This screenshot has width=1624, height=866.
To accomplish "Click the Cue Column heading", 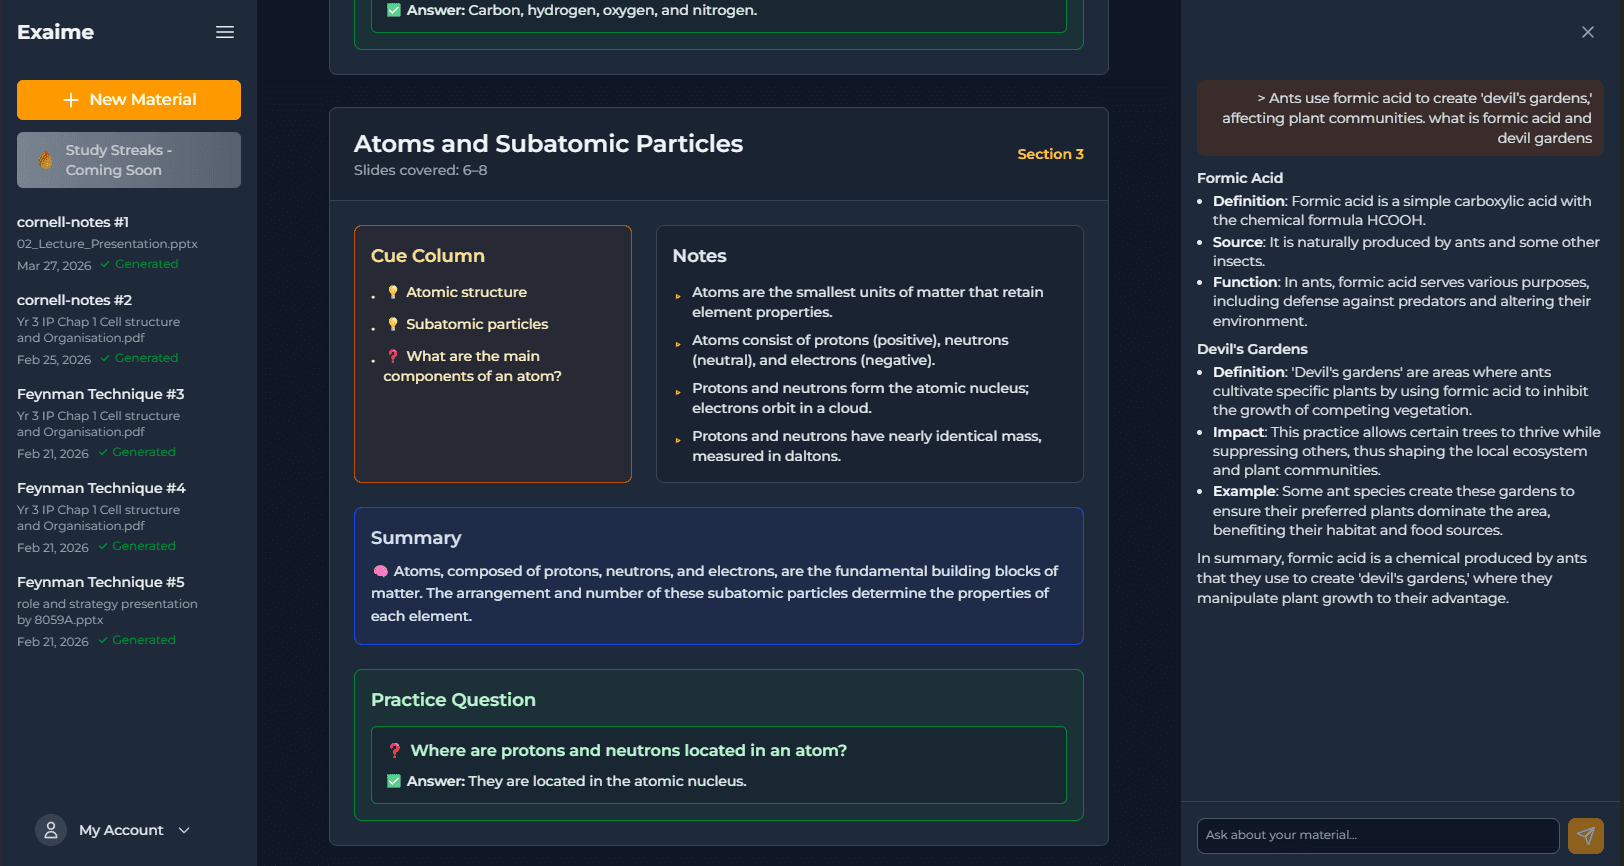I will (428, 256).
